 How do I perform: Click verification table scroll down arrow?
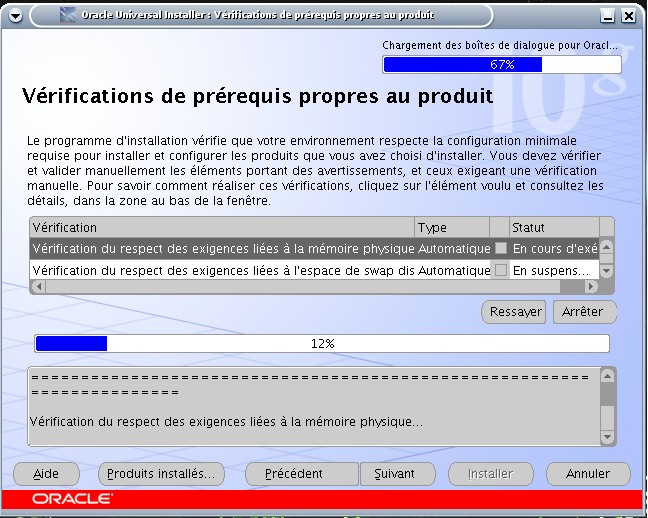(x=606, y=271)
